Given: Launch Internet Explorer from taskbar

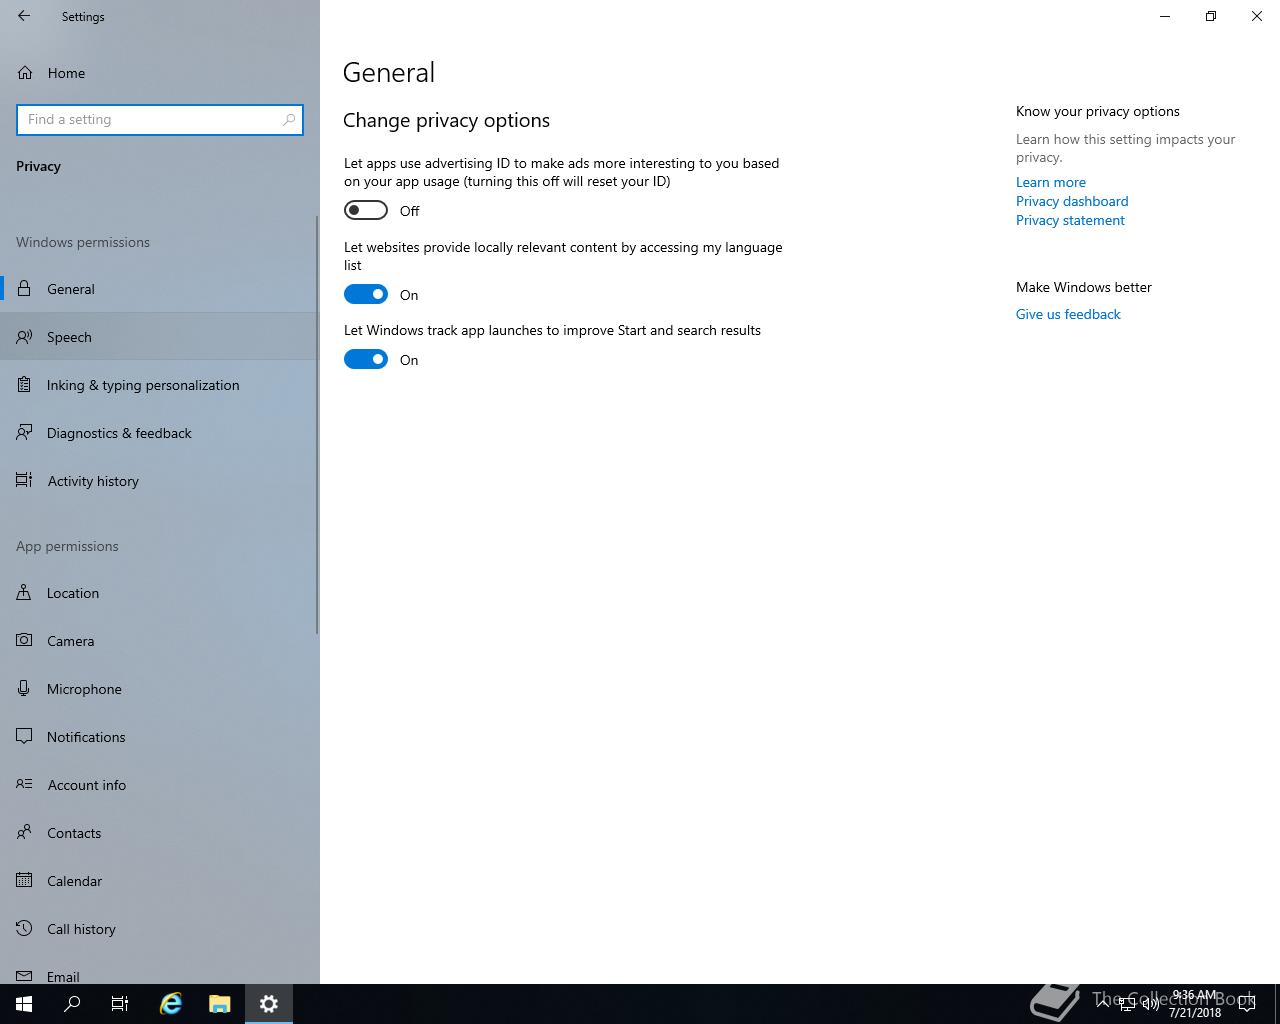Looking at the screenshot, I should [171, 1004].
